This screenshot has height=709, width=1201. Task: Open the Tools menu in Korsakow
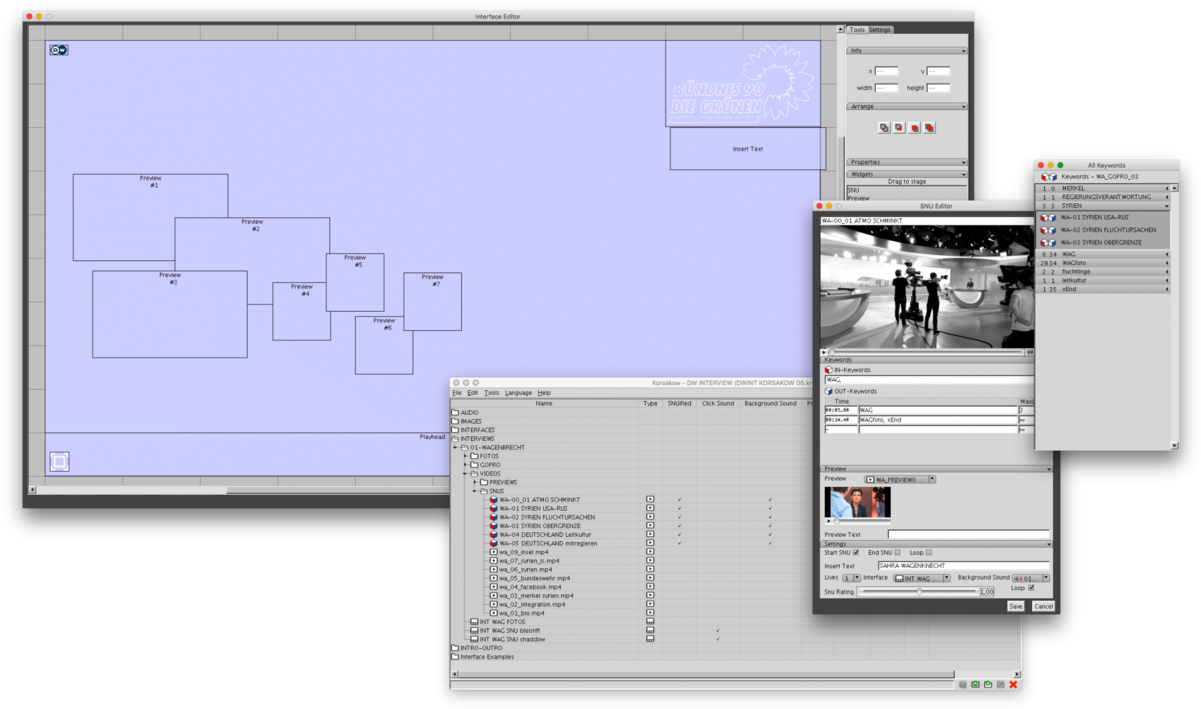(491, 393)
